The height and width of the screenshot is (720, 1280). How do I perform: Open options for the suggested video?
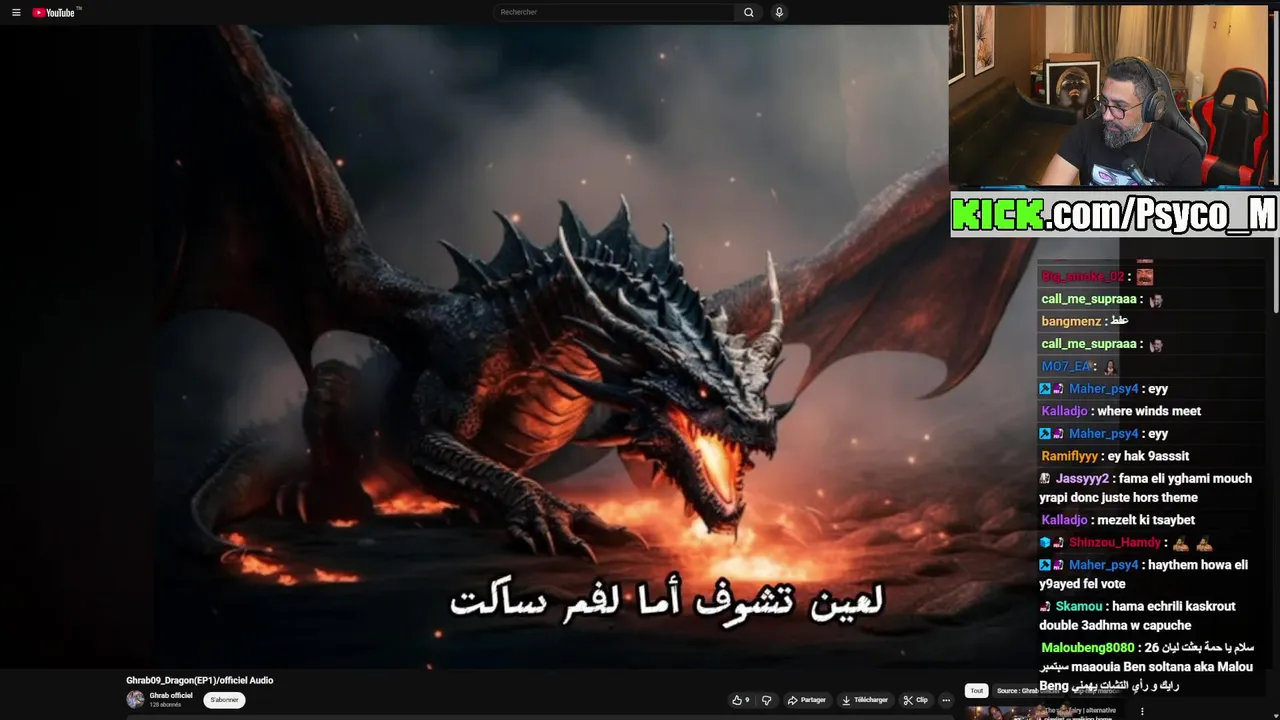coord(1142,712)
